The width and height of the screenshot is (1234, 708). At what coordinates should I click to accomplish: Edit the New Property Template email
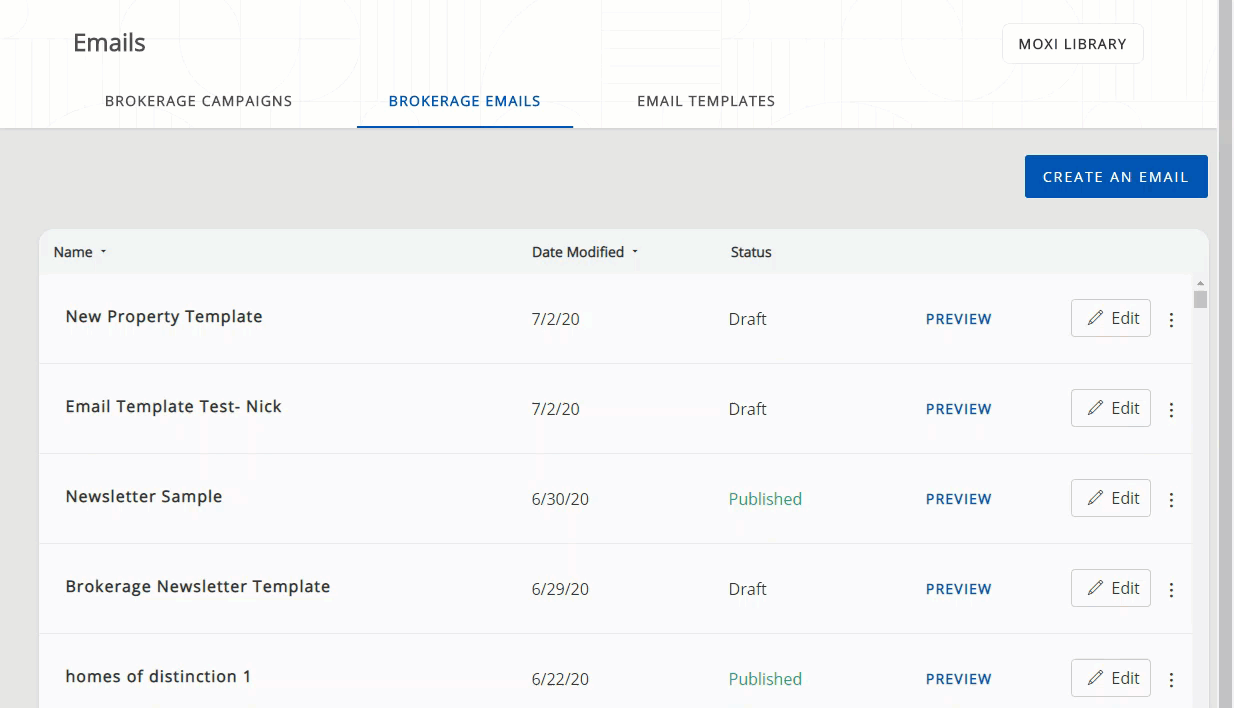(1111, 318)
